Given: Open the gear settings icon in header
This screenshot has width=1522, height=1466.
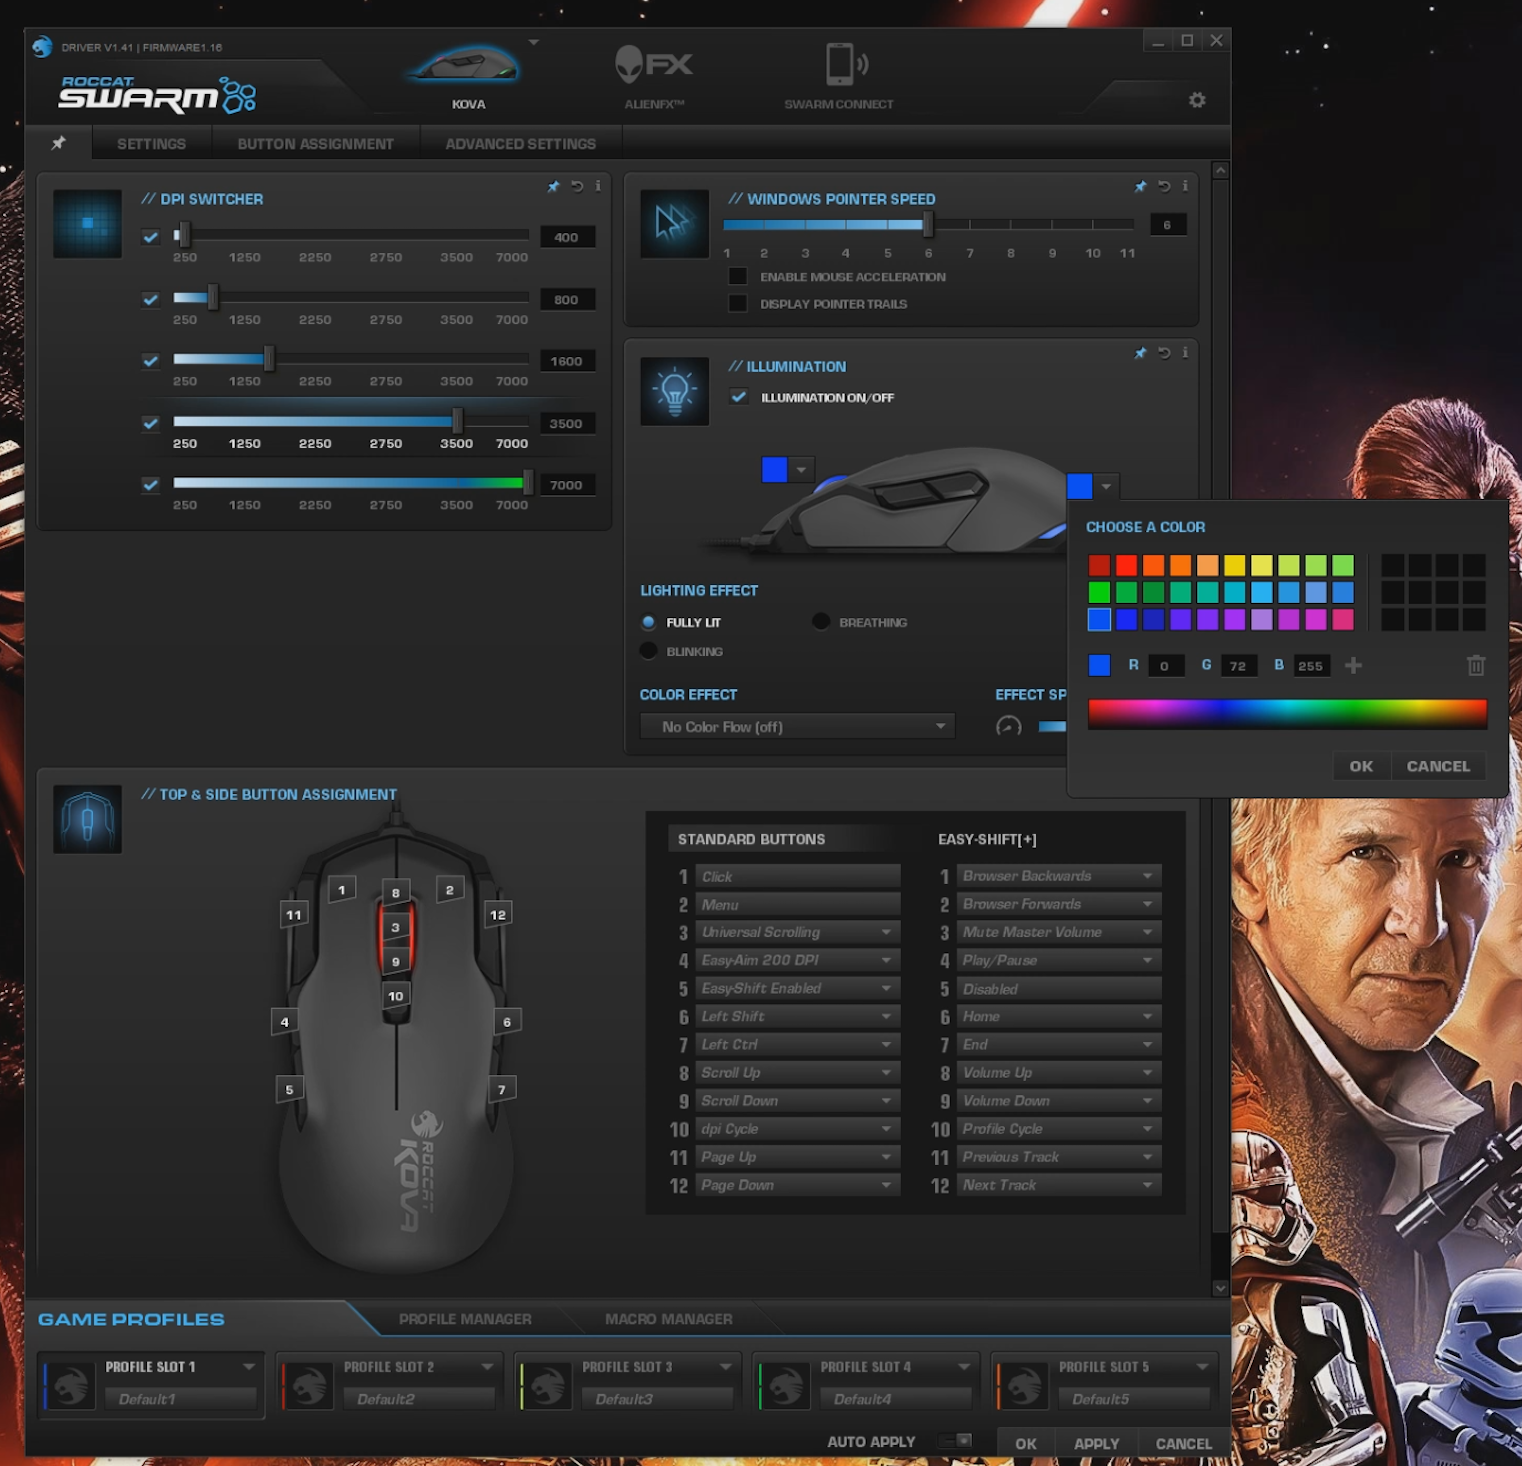Looking at the screenshot, I should click(x=1197, y=100).
